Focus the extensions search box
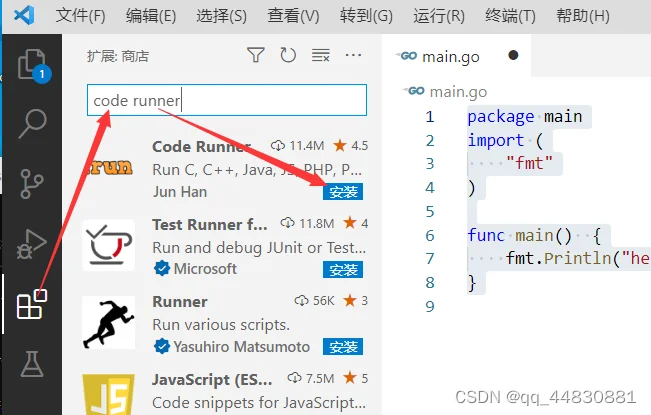Screen dimensions: 651x415 pos(227,100)
